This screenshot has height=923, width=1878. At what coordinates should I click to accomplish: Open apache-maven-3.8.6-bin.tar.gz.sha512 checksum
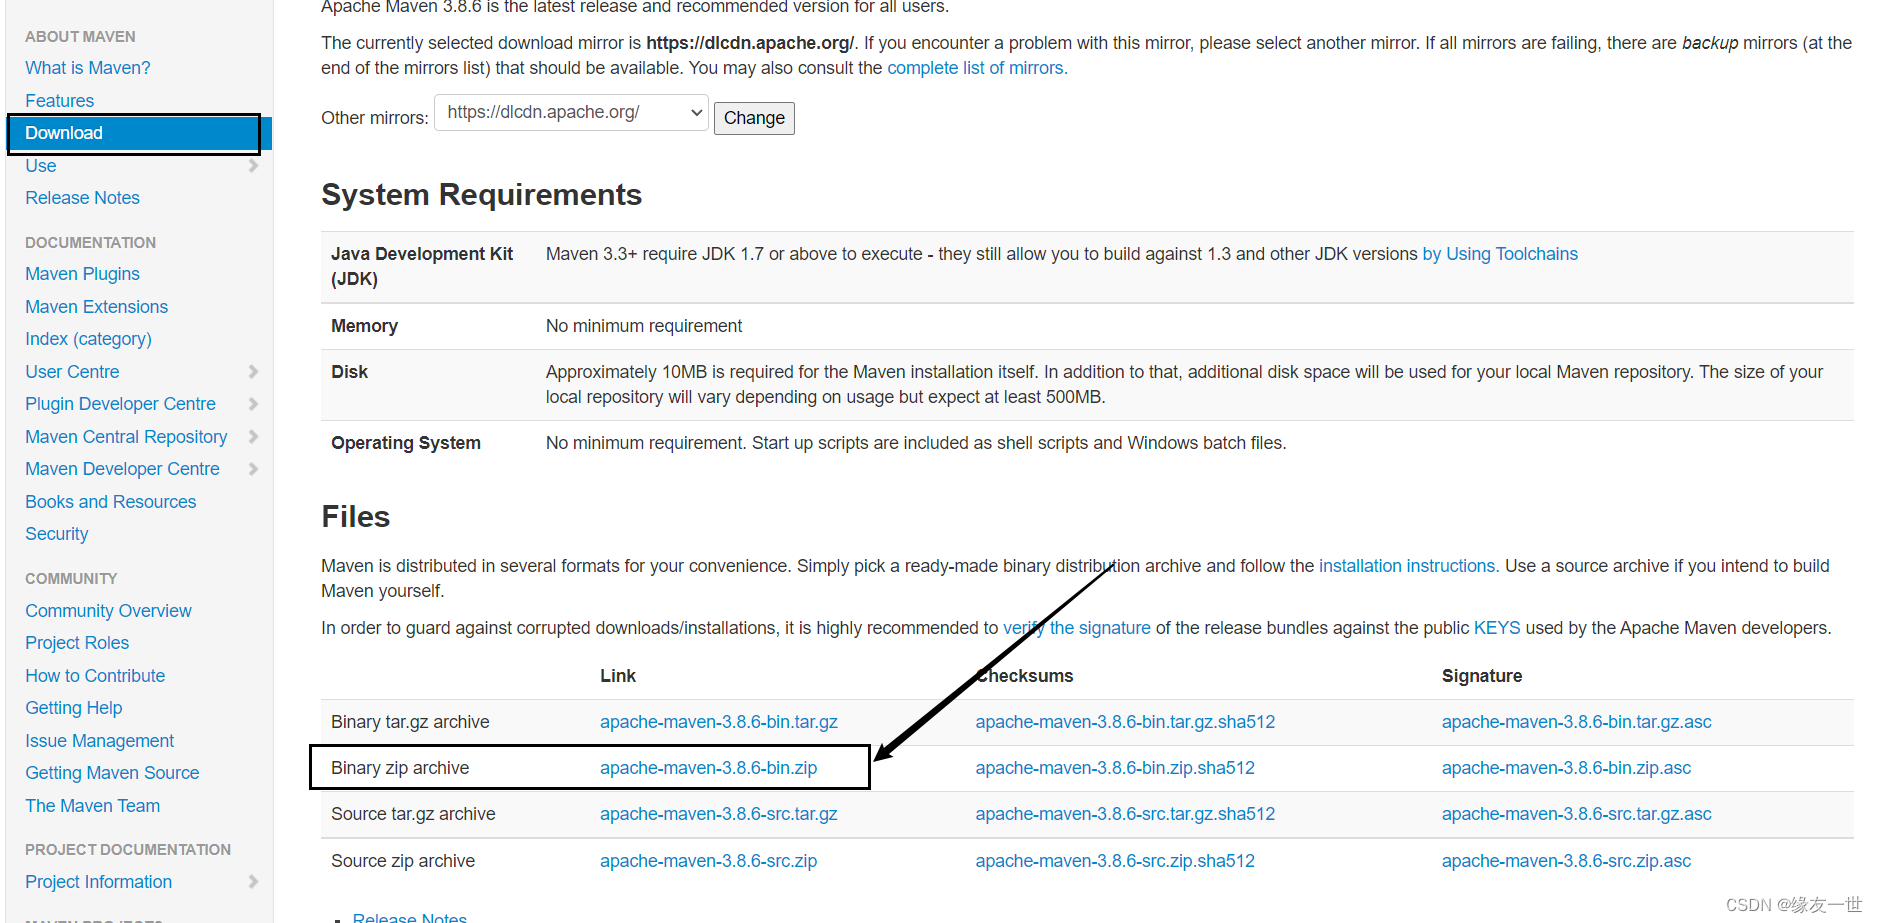click(x=1125, y=722)
